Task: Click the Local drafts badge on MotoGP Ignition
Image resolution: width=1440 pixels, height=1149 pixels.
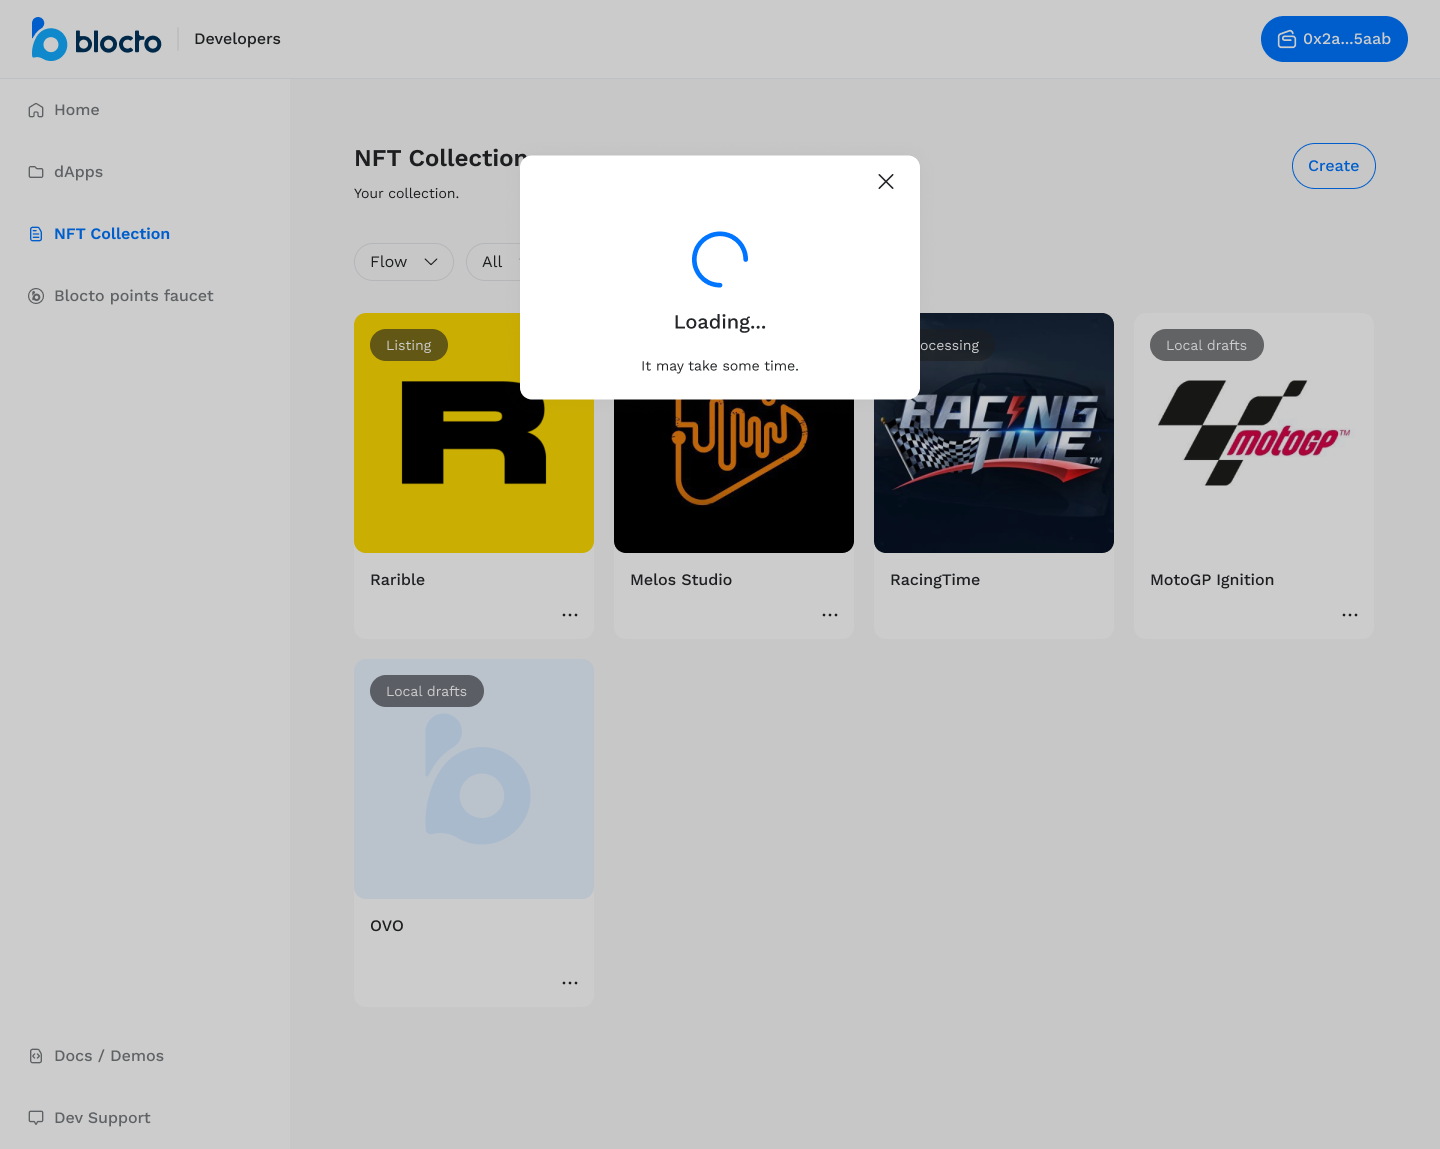Action: (1207, 345)
